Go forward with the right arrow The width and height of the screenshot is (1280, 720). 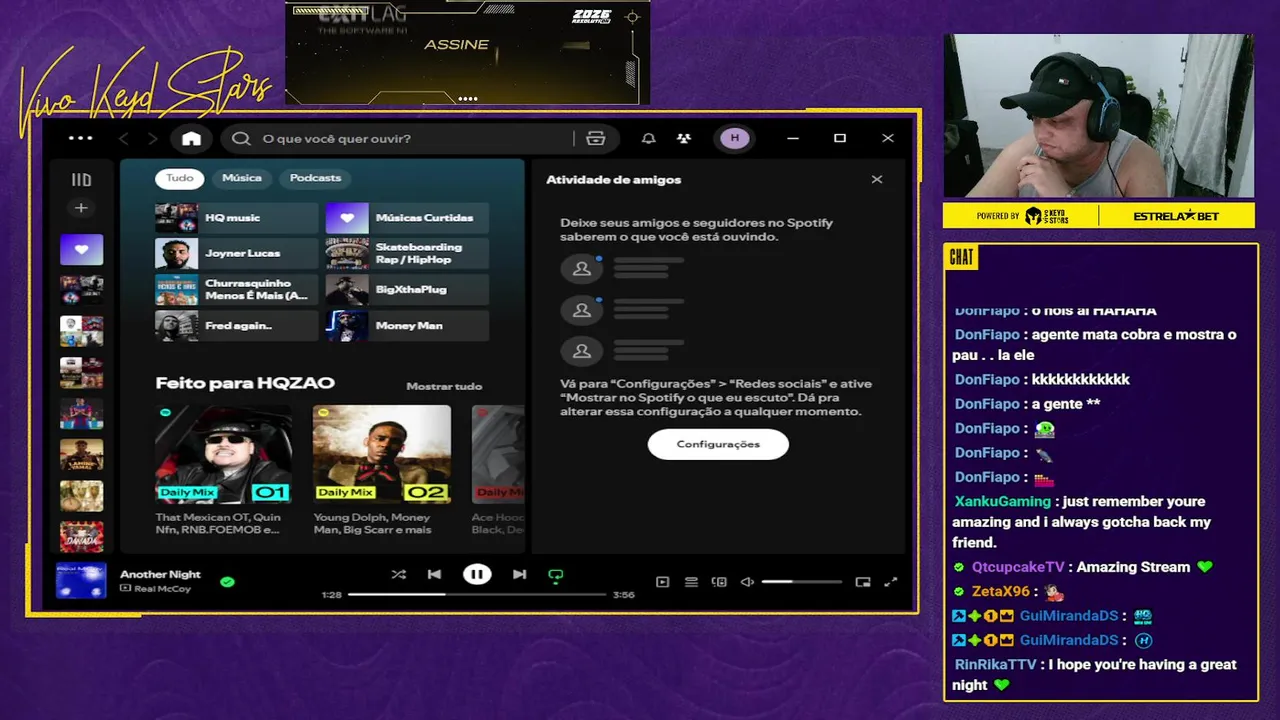[x=152, y=138]
